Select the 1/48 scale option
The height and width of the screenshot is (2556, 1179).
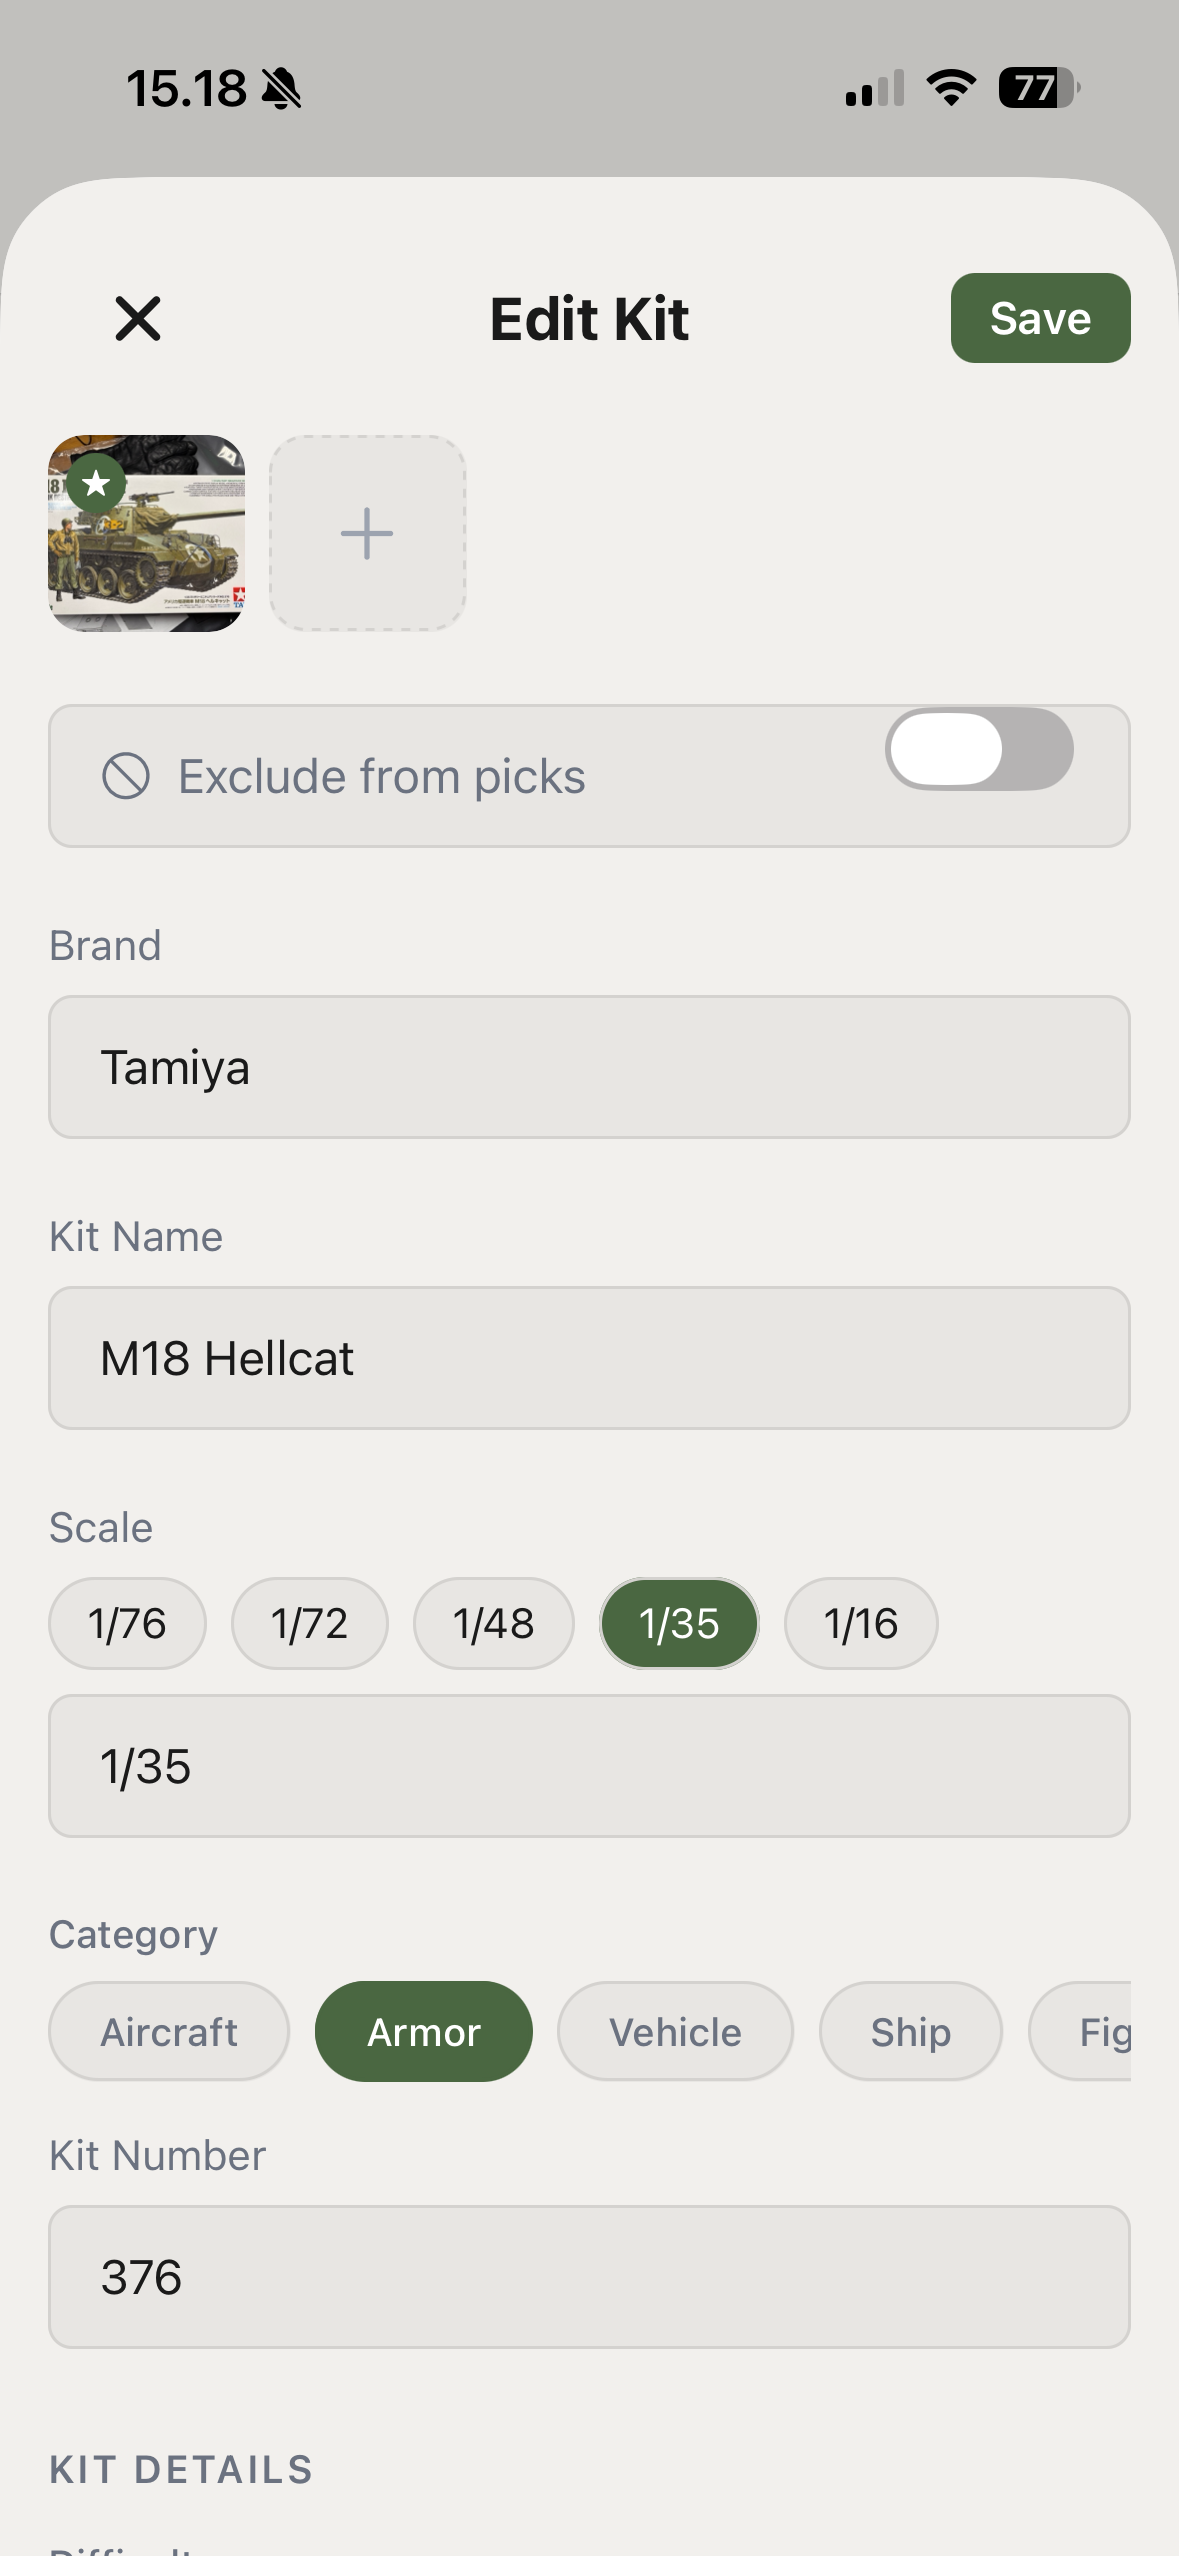click(493, 1623)
